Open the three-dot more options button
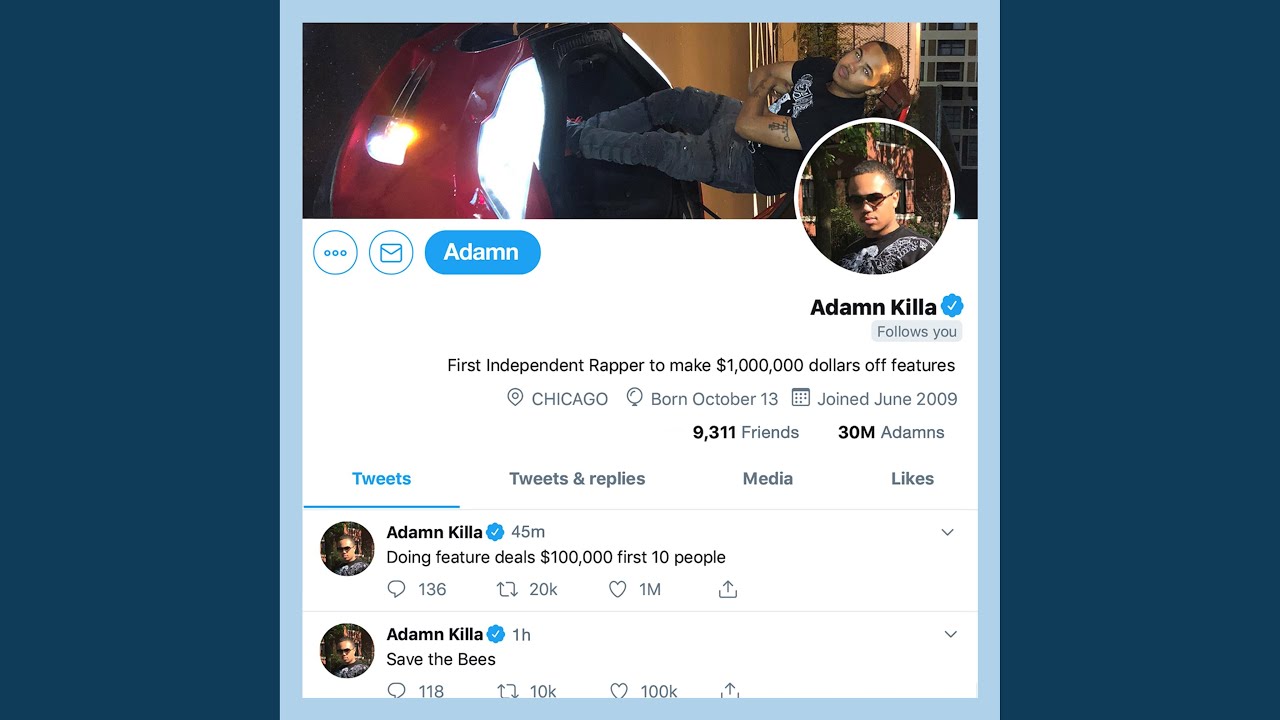The height and width of the screenshot is (720, 1280). [335, 253]
